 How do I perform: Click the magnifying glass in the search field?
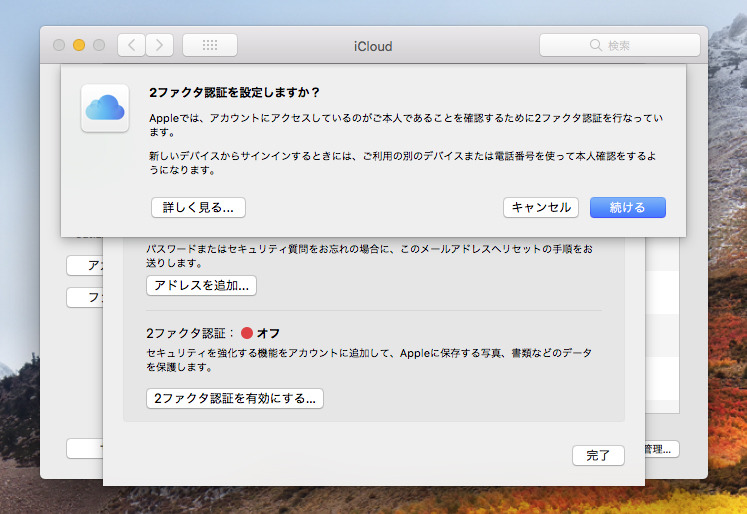coord(596,45)
